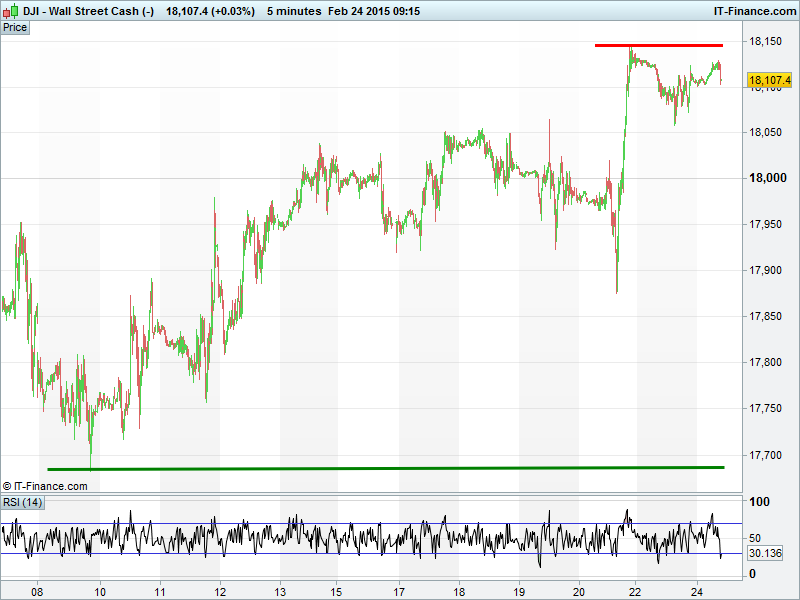800x600 pixels.
Task: Select the RSI (14) indicator label
Action: pos(22,502)
